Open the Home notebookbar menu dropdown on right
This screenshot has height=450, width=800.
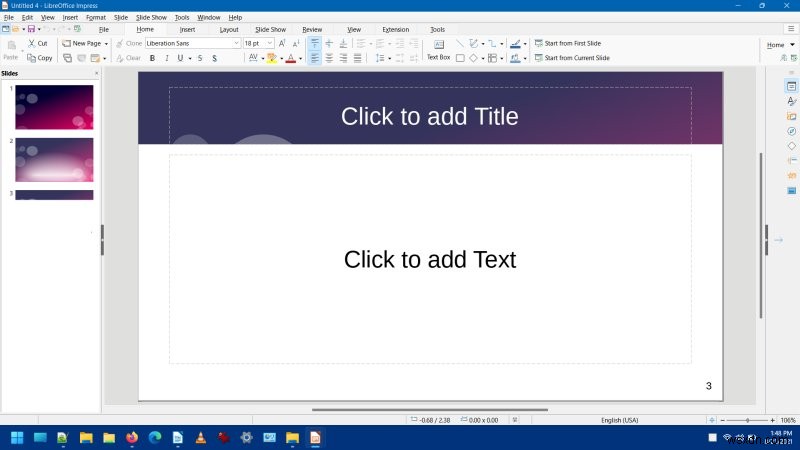pos(781,45)
